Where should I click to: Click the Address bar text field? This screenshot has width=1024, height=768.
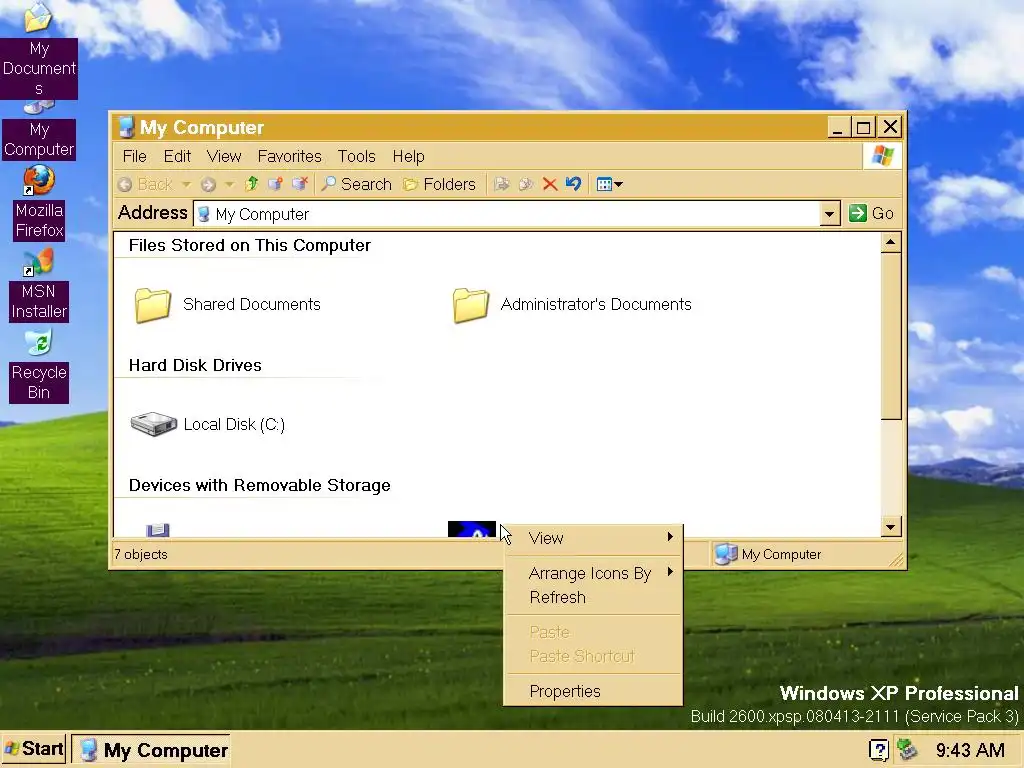pos(507,214)
